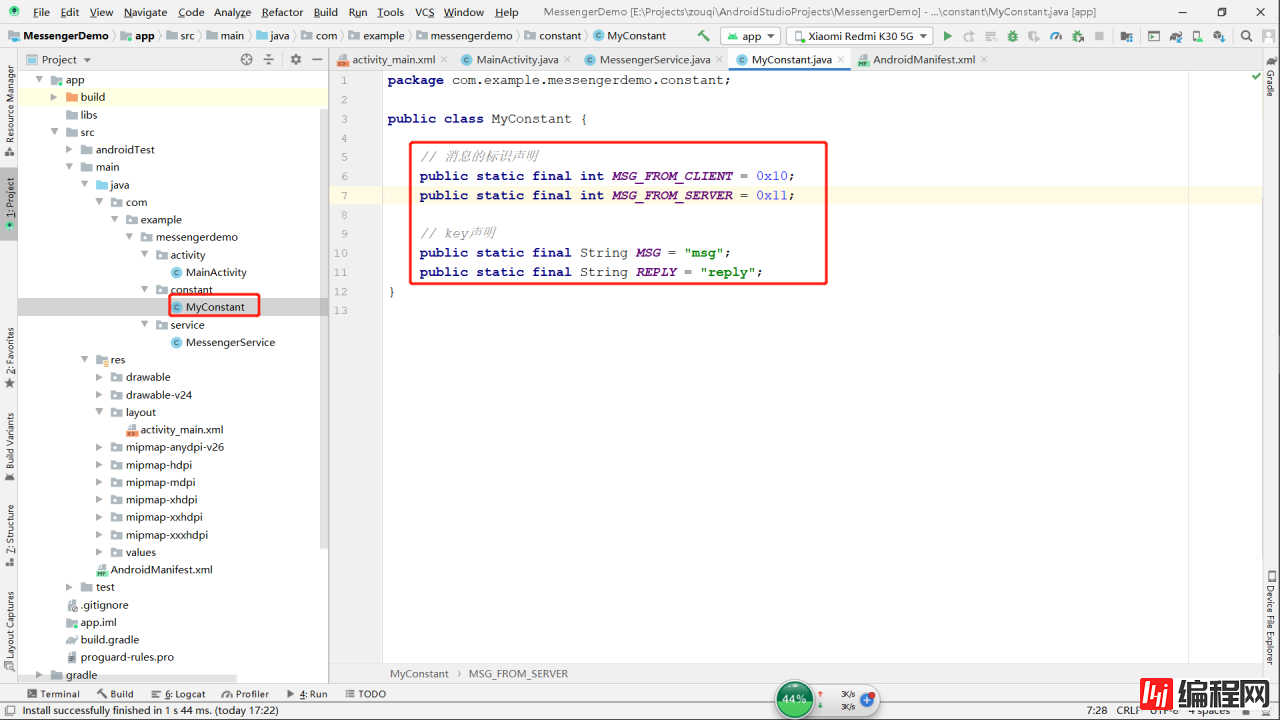The width and height of the screenshot is (1280, 720).
Task: Open the Build tool window
Action: pos(115,694)
